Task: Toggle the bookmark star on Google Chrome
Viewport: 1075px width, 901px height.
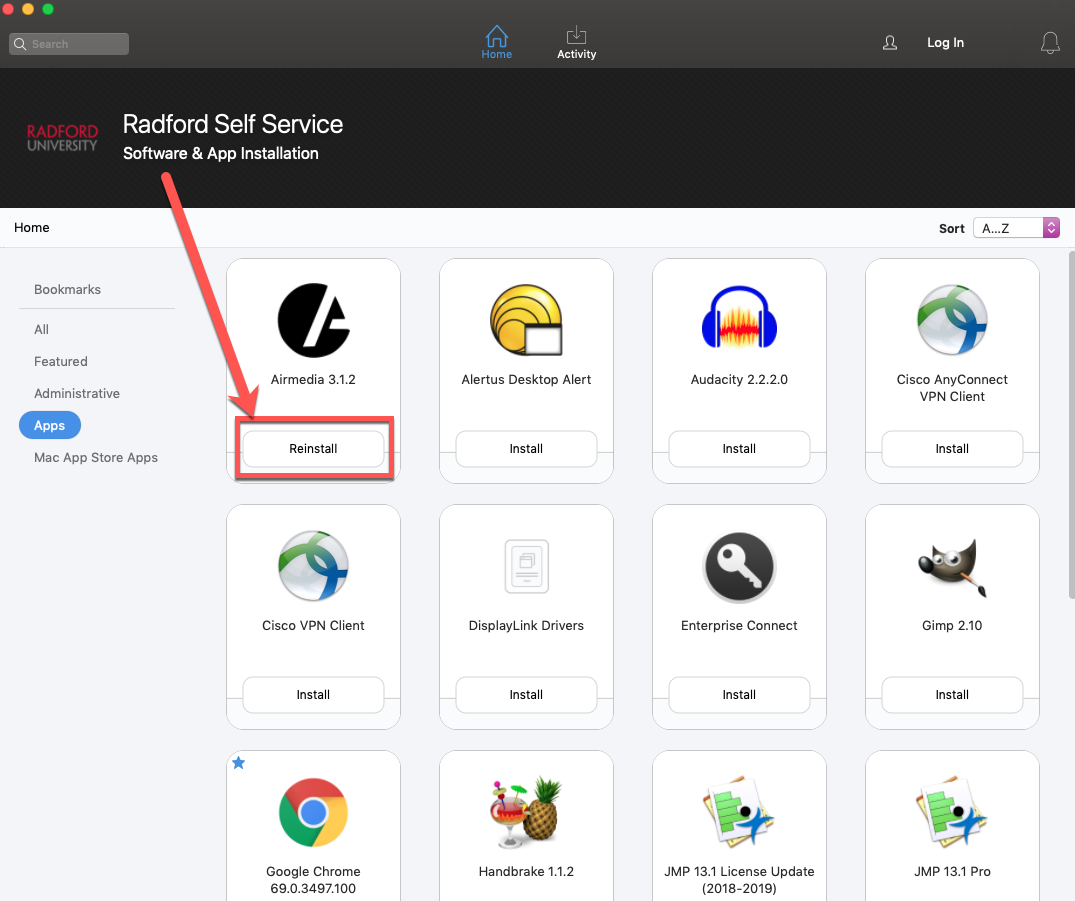Action: point(238,763)
